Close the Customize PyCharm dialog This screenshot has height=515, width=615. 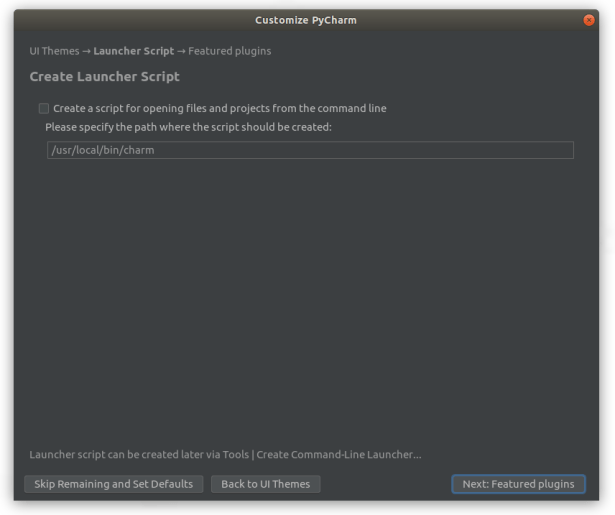tap(589, 20)
